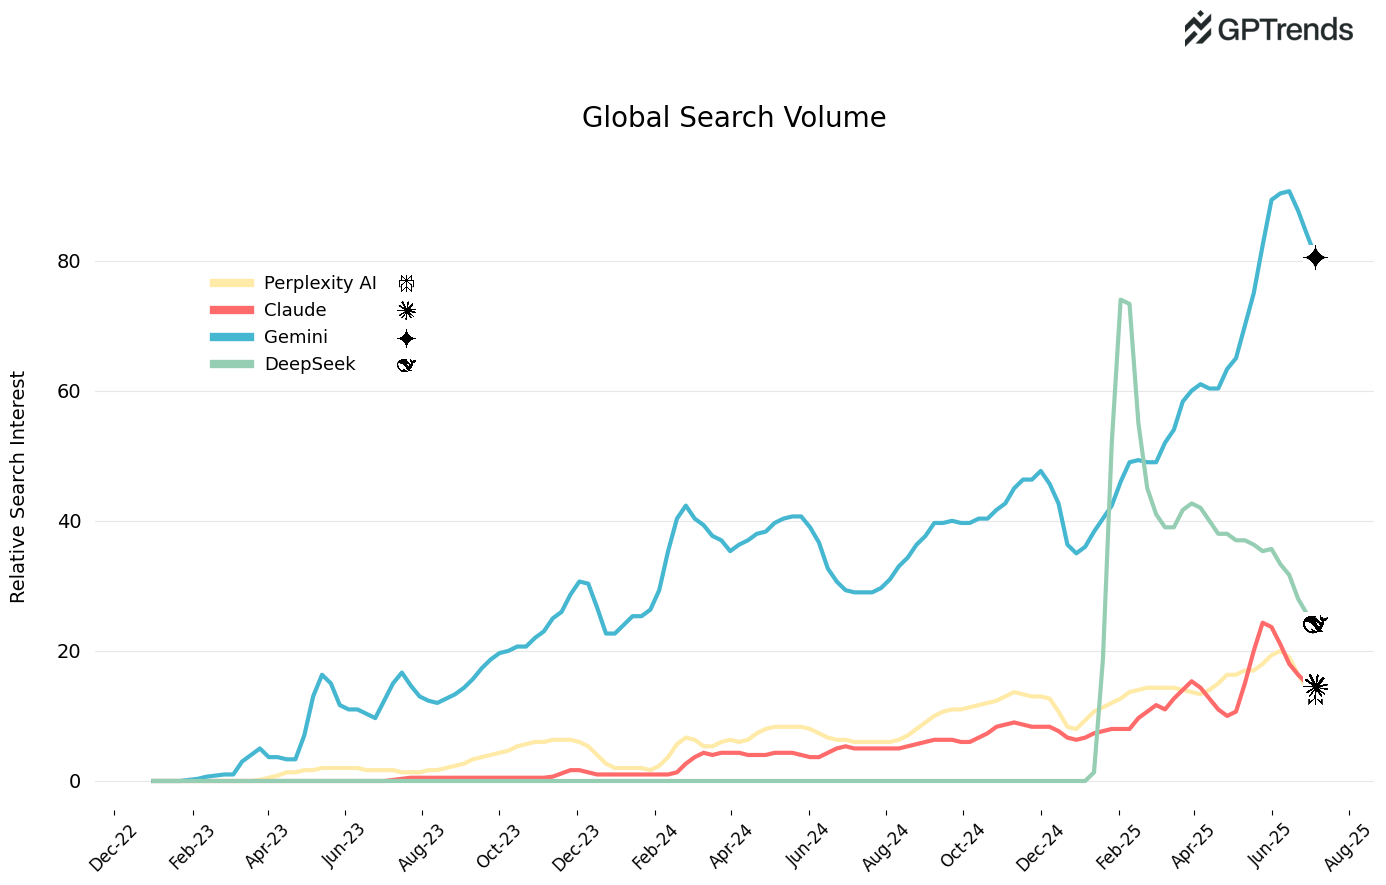Click the Jun-25 x-axis label

click(1271, 847)
